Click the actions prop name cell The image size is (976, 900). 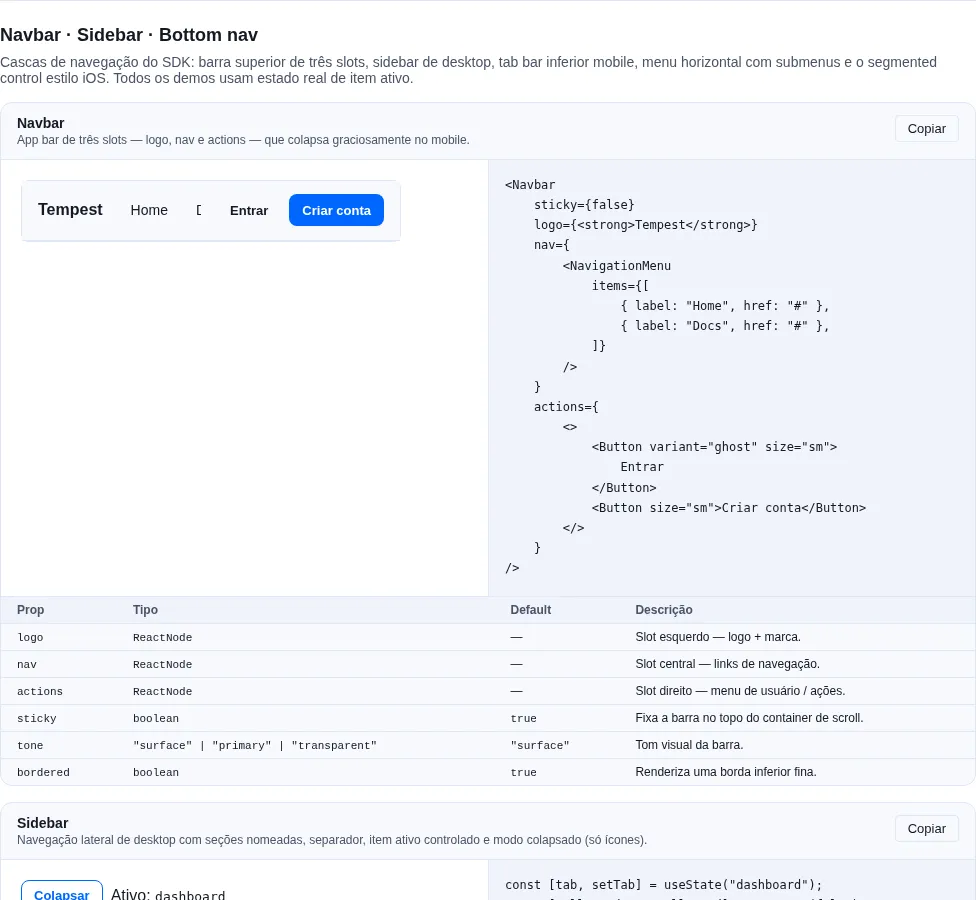point(40,691)
